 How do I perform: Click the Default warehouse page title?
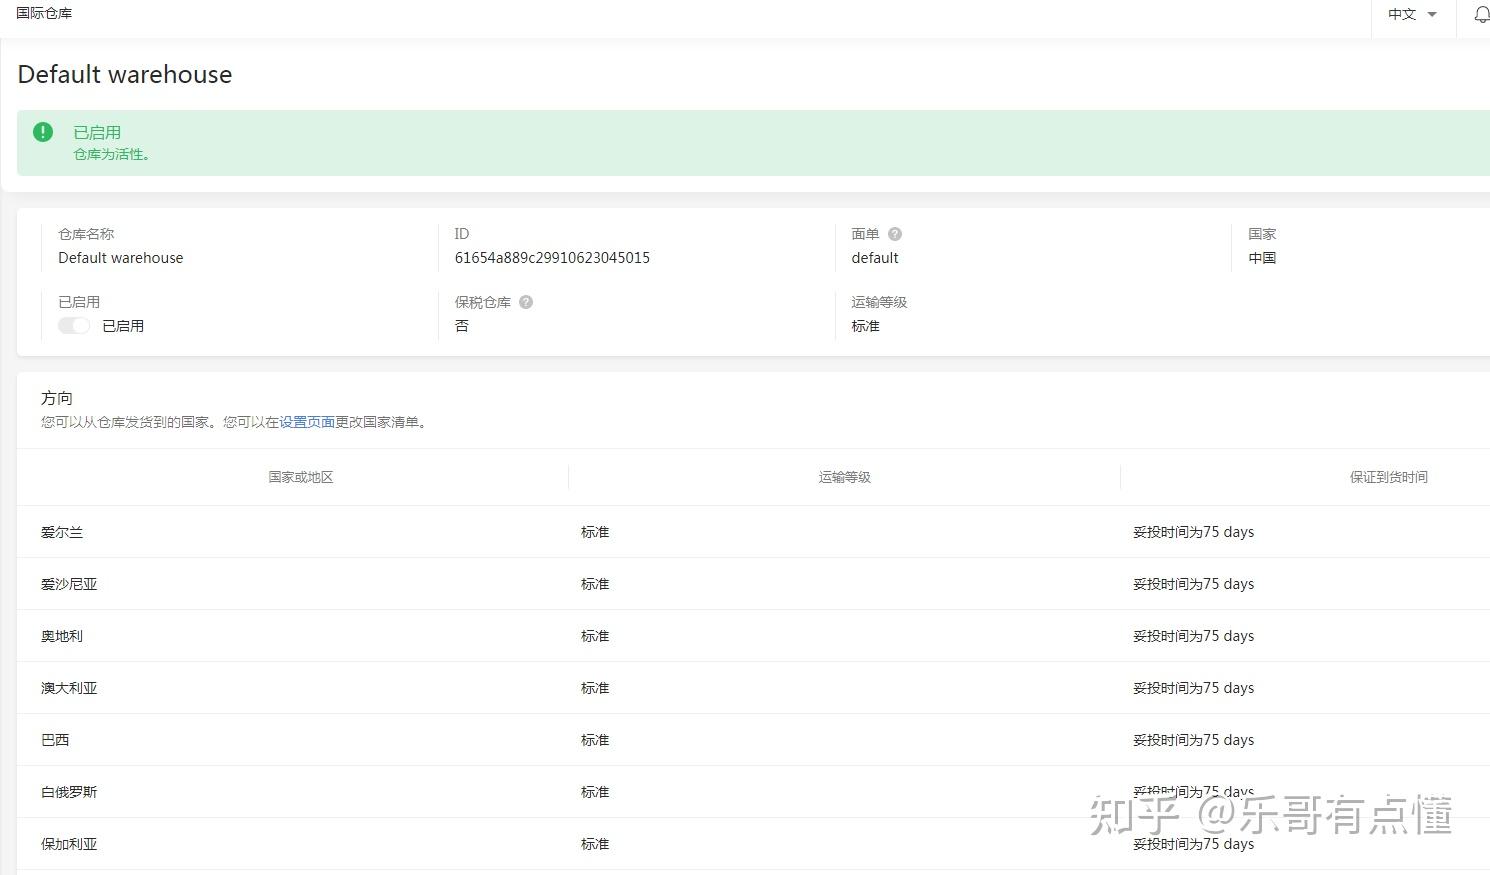[x=124, y=74]
